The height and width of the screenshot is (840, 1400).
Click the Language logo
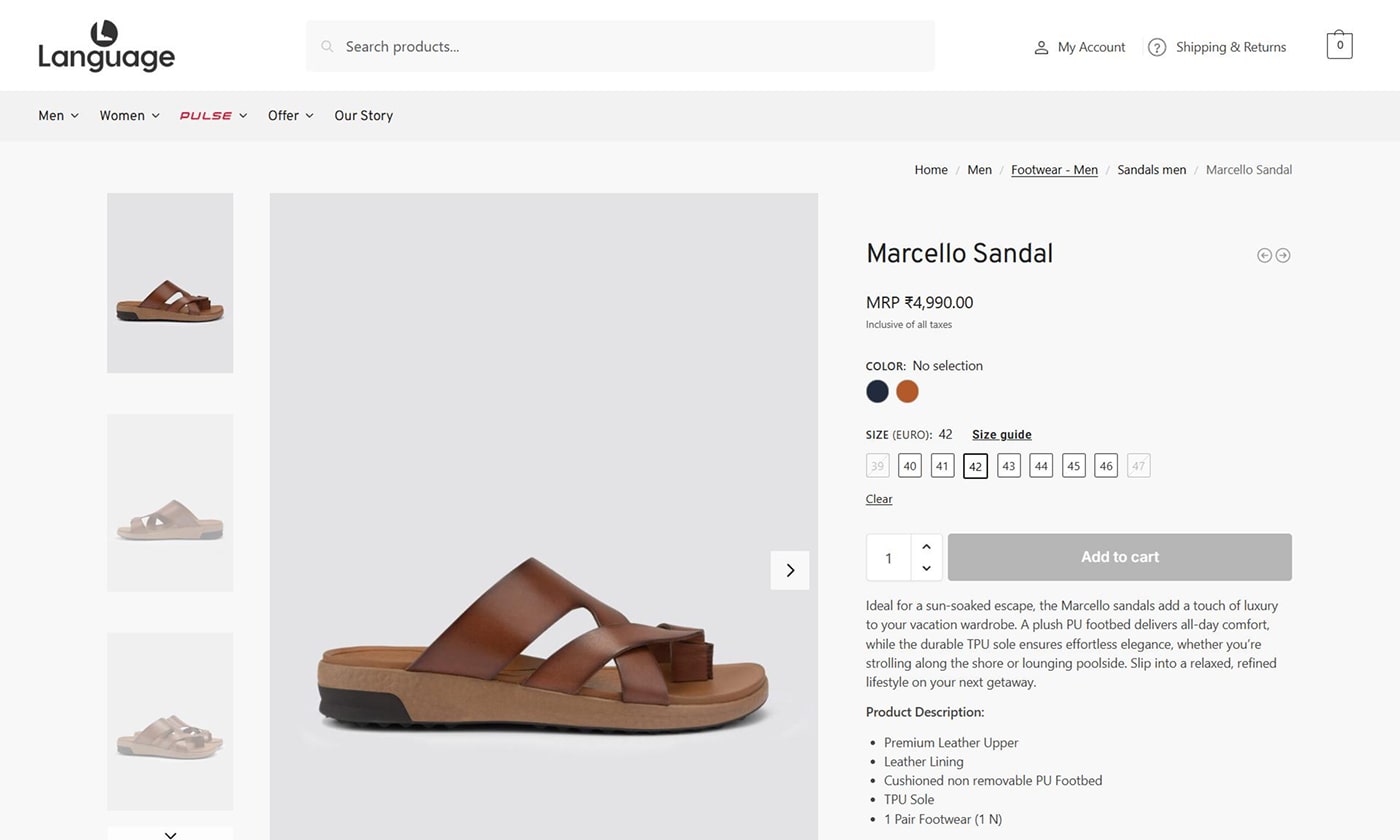point(106,47)
